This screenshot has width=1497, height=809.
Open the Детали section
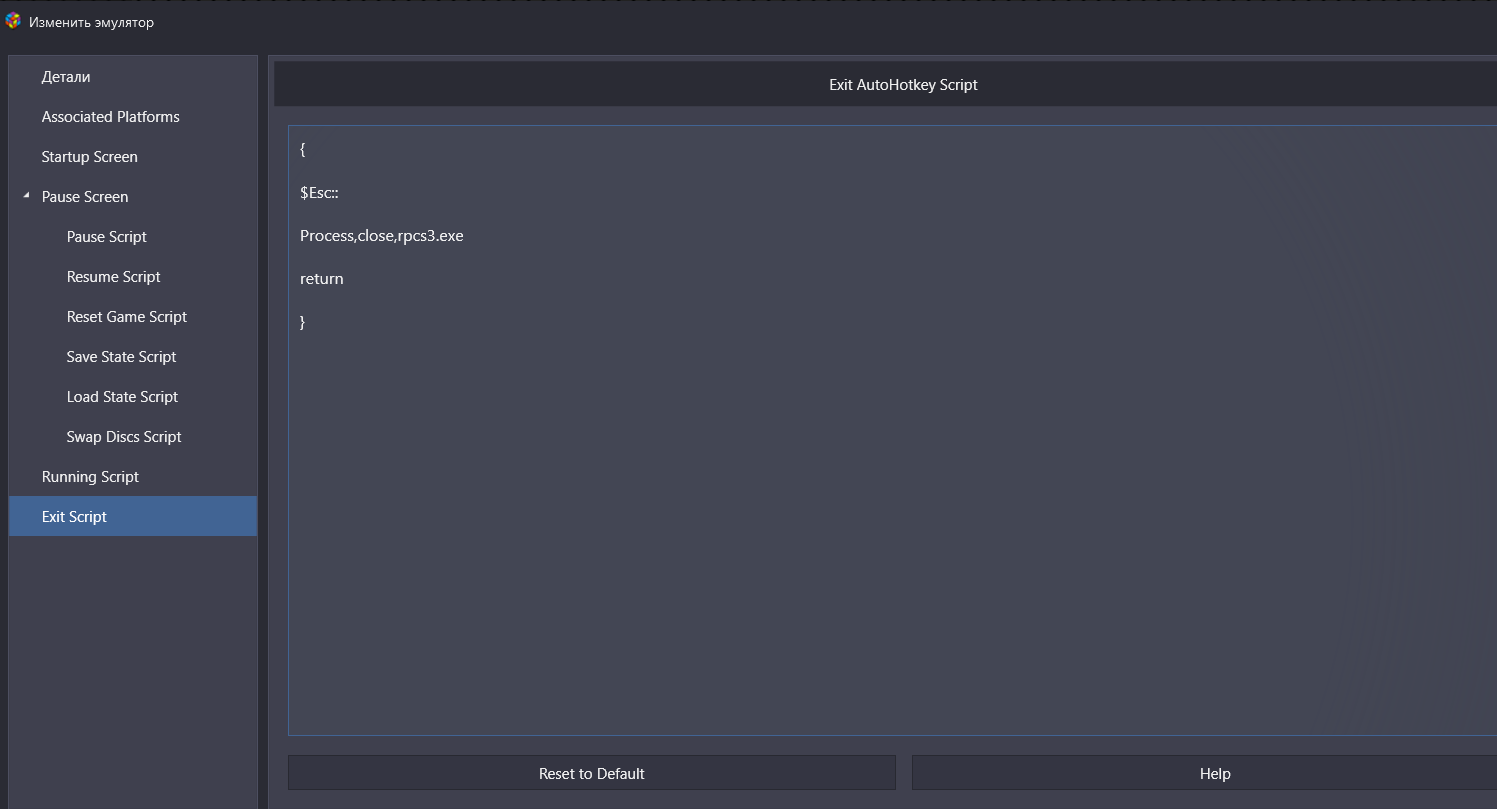[x=133, y=77]
